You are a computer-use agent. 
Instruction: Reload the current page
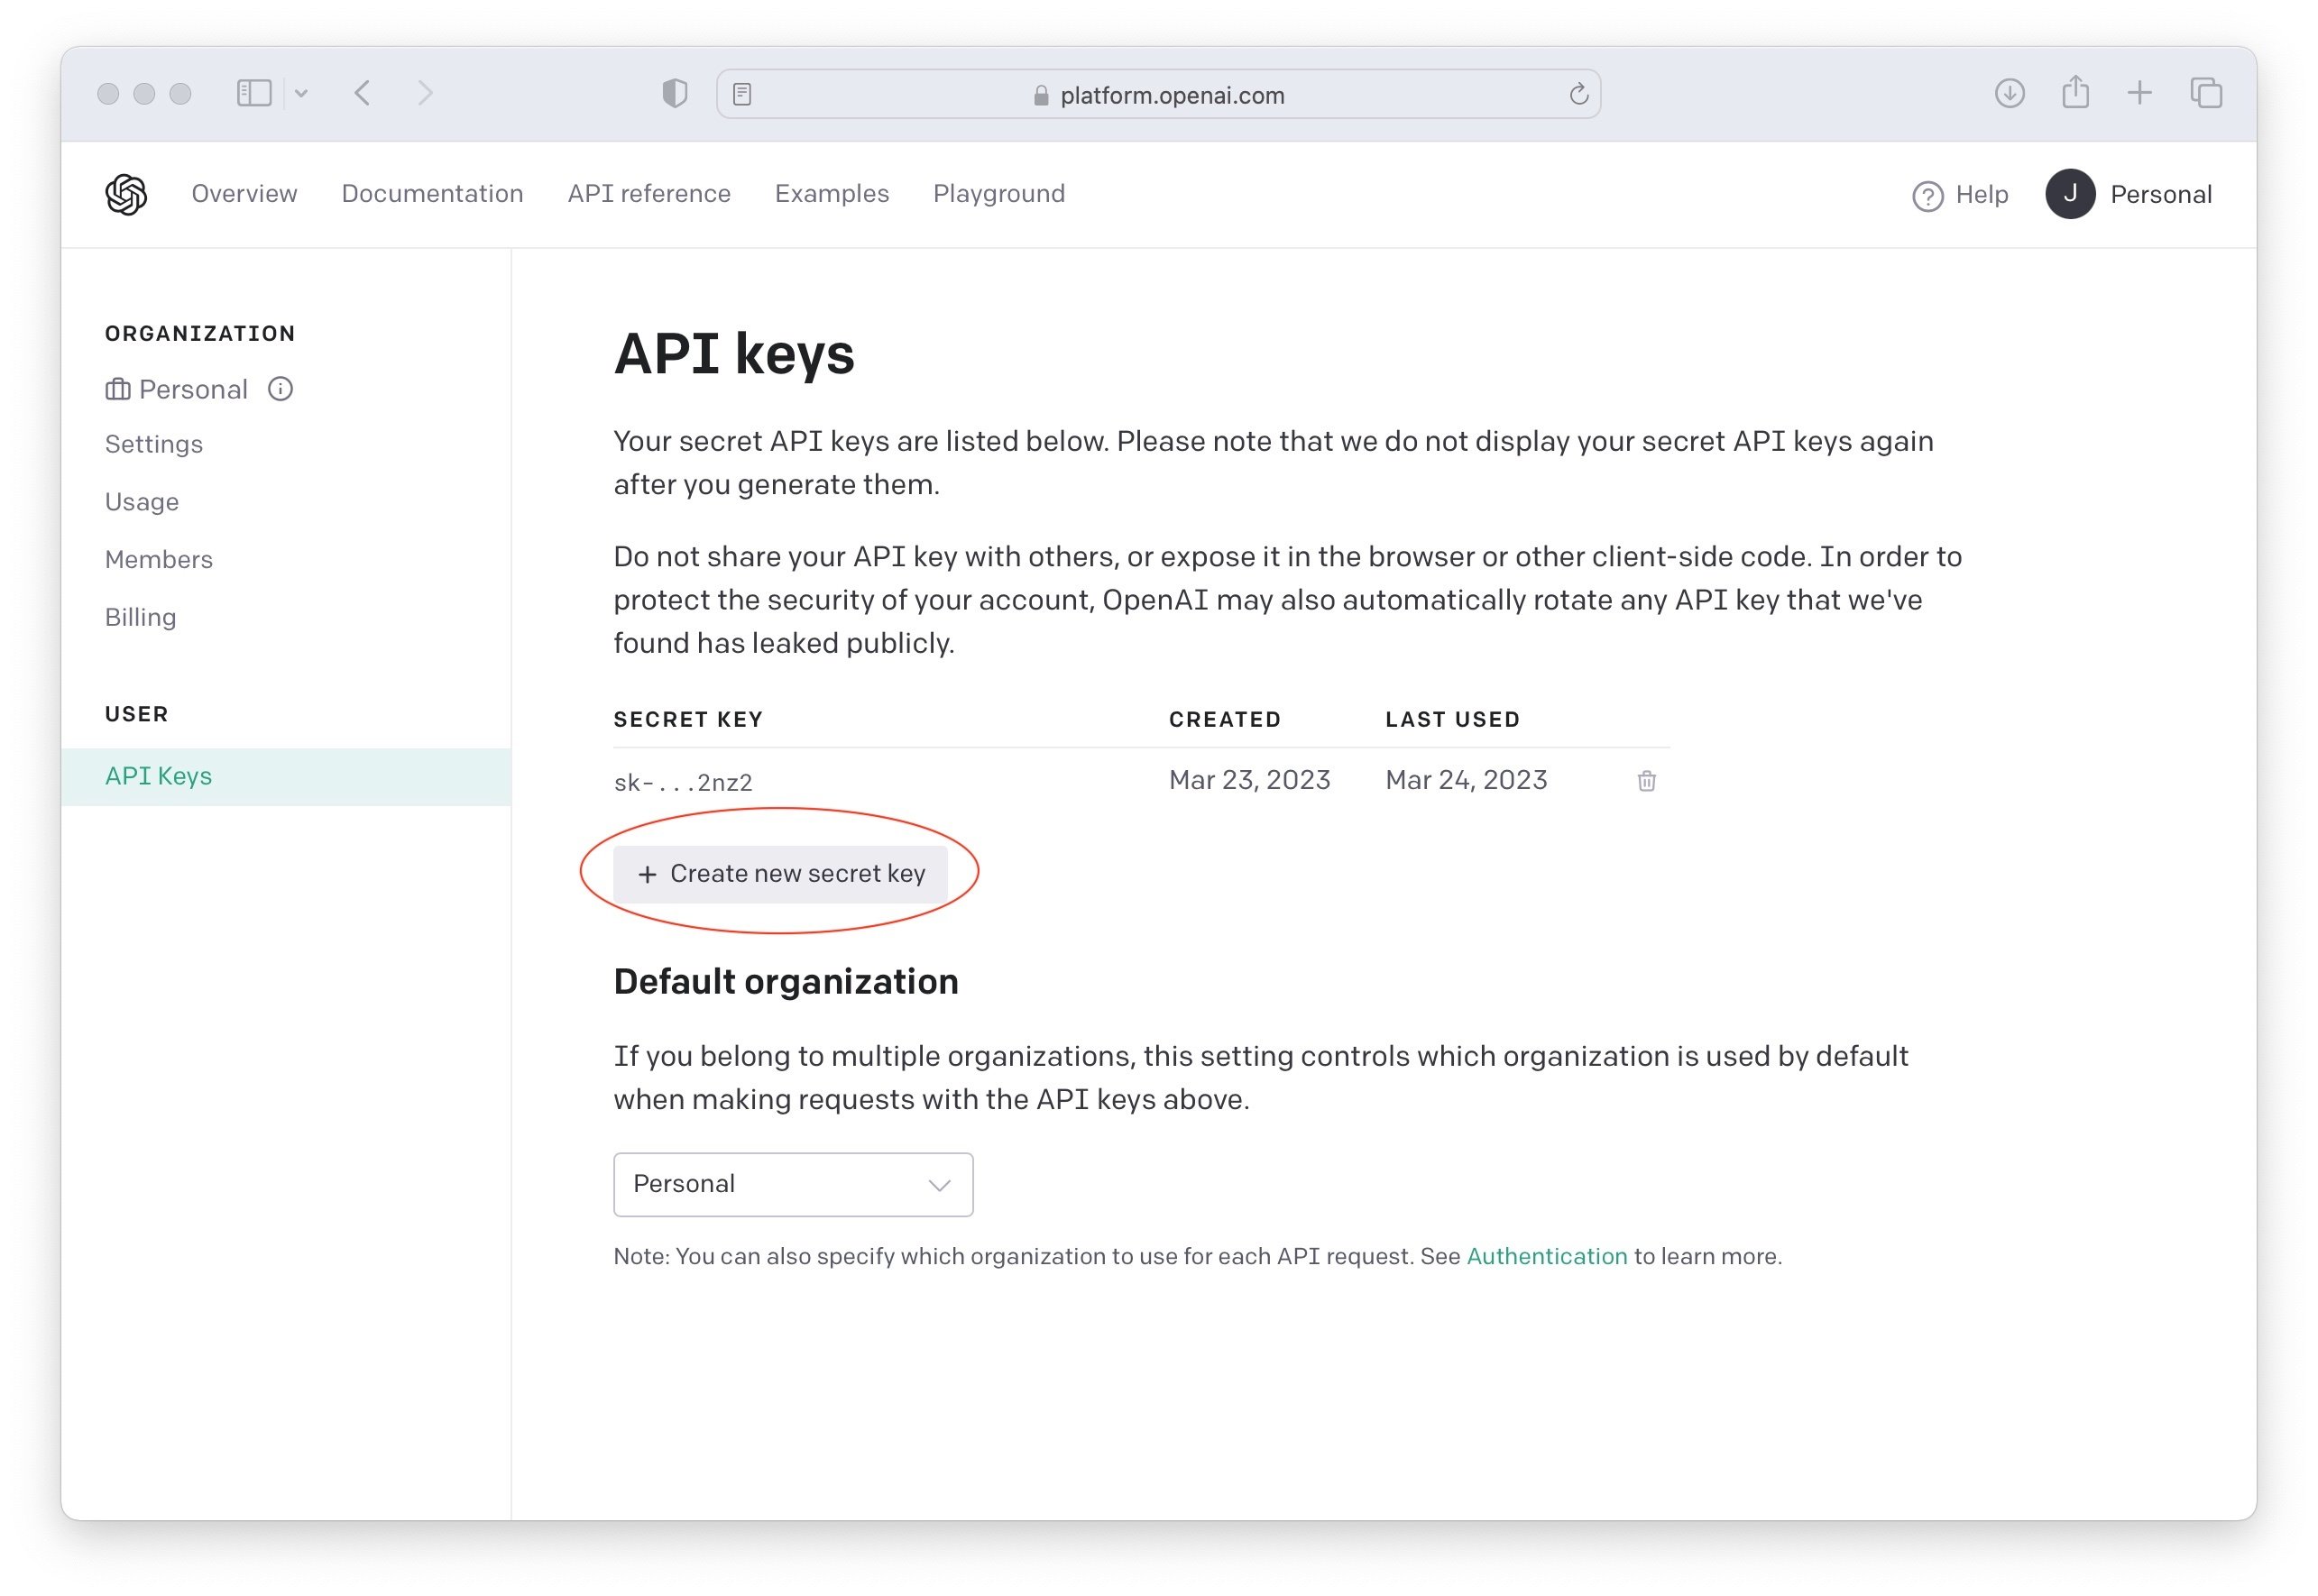click(1578, 93)
